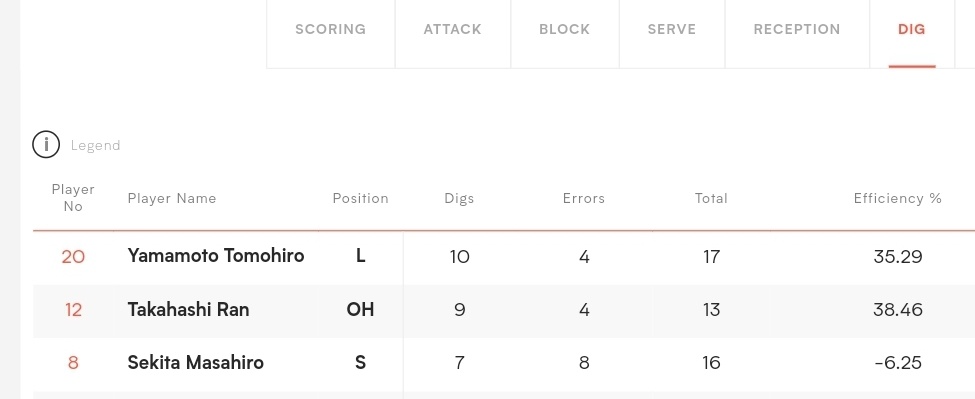Sort table by Player Name header
This screenshot has height=399, width=975.
point(172,198)
